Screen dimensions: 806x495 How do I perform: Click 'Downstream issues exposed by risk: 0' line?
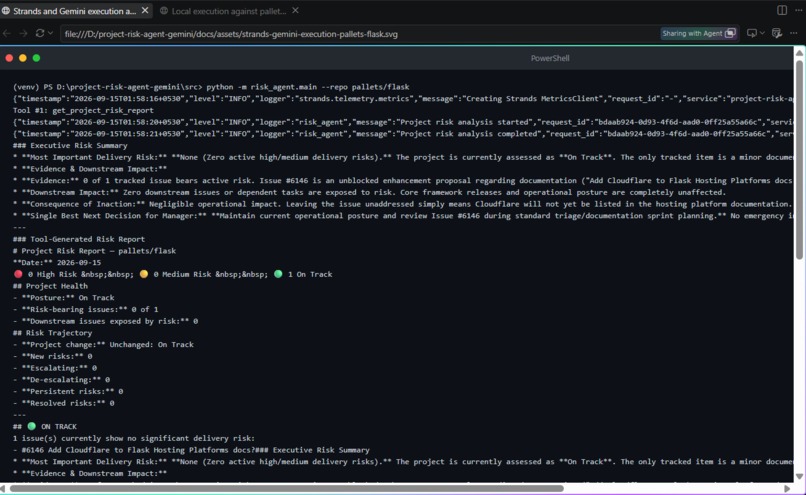(105, 321)
